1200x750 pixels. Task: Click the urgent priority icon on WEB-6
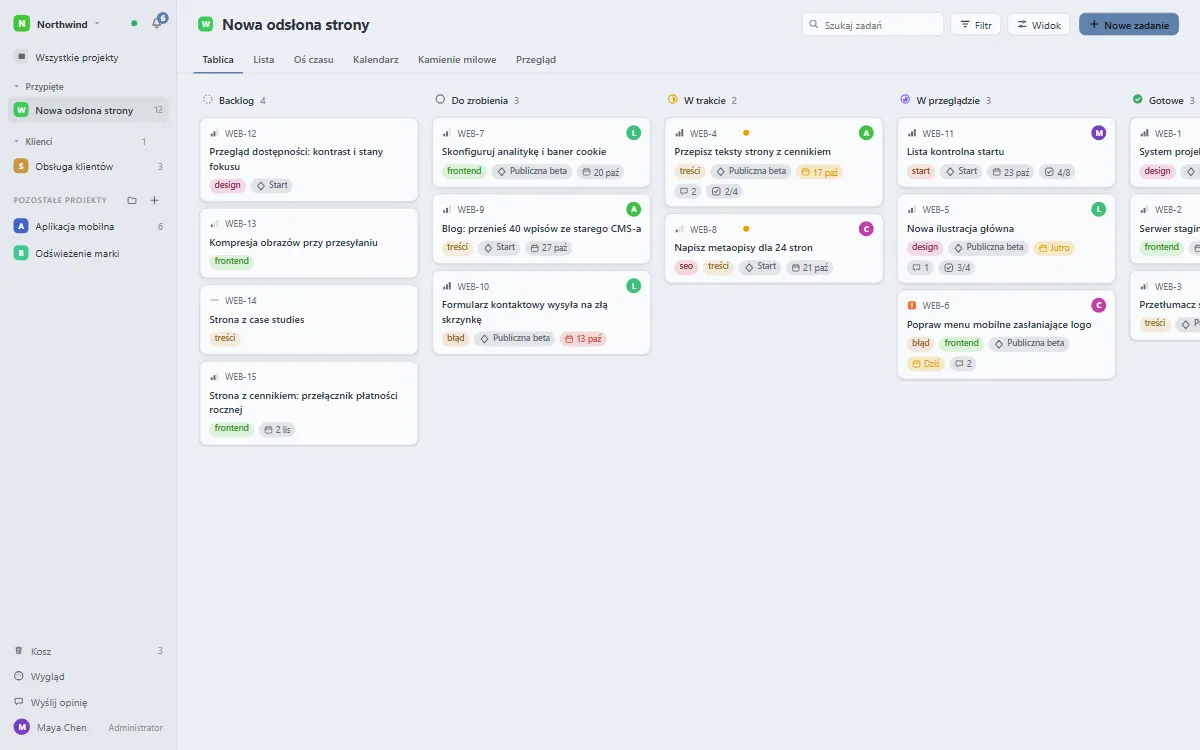tap(912, 306)
